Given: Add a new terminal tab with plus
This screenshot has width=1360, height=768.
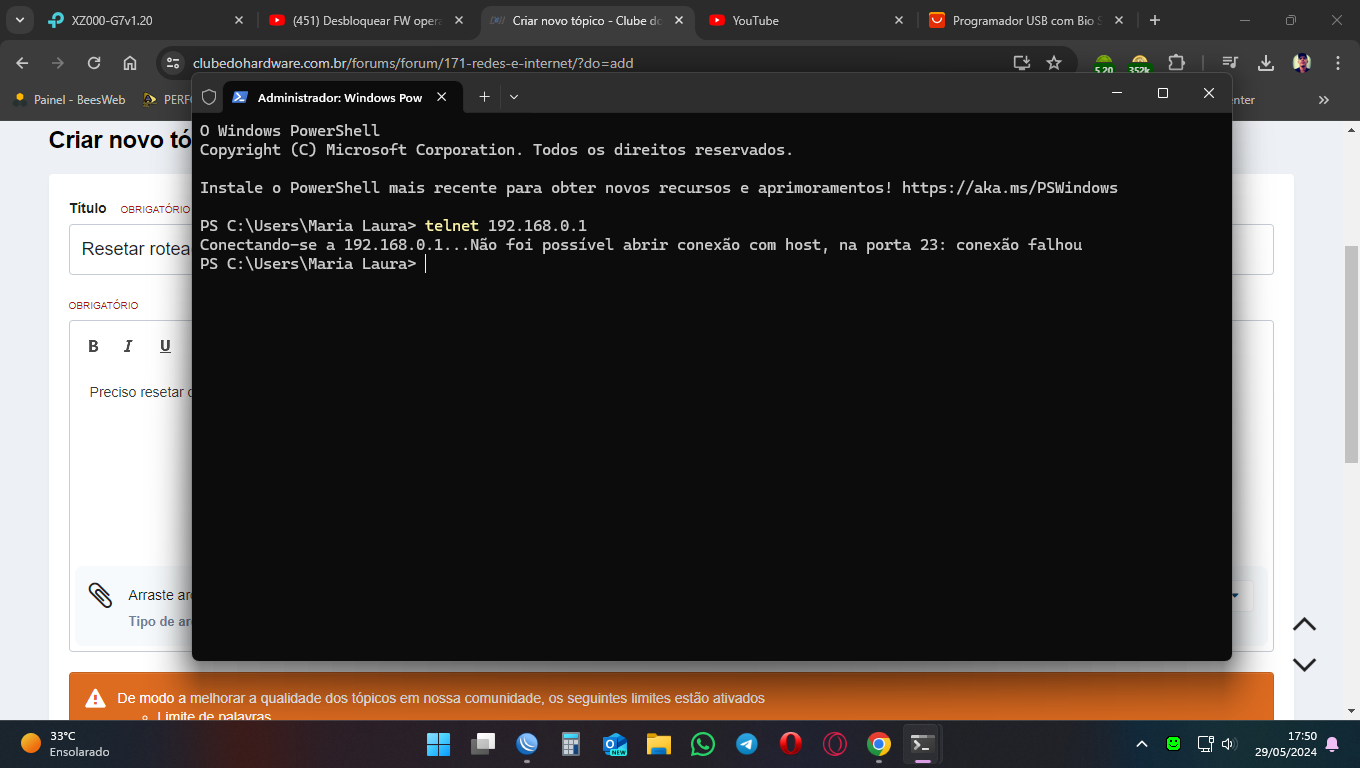Looking at the screenshot, I should point(484,97).
